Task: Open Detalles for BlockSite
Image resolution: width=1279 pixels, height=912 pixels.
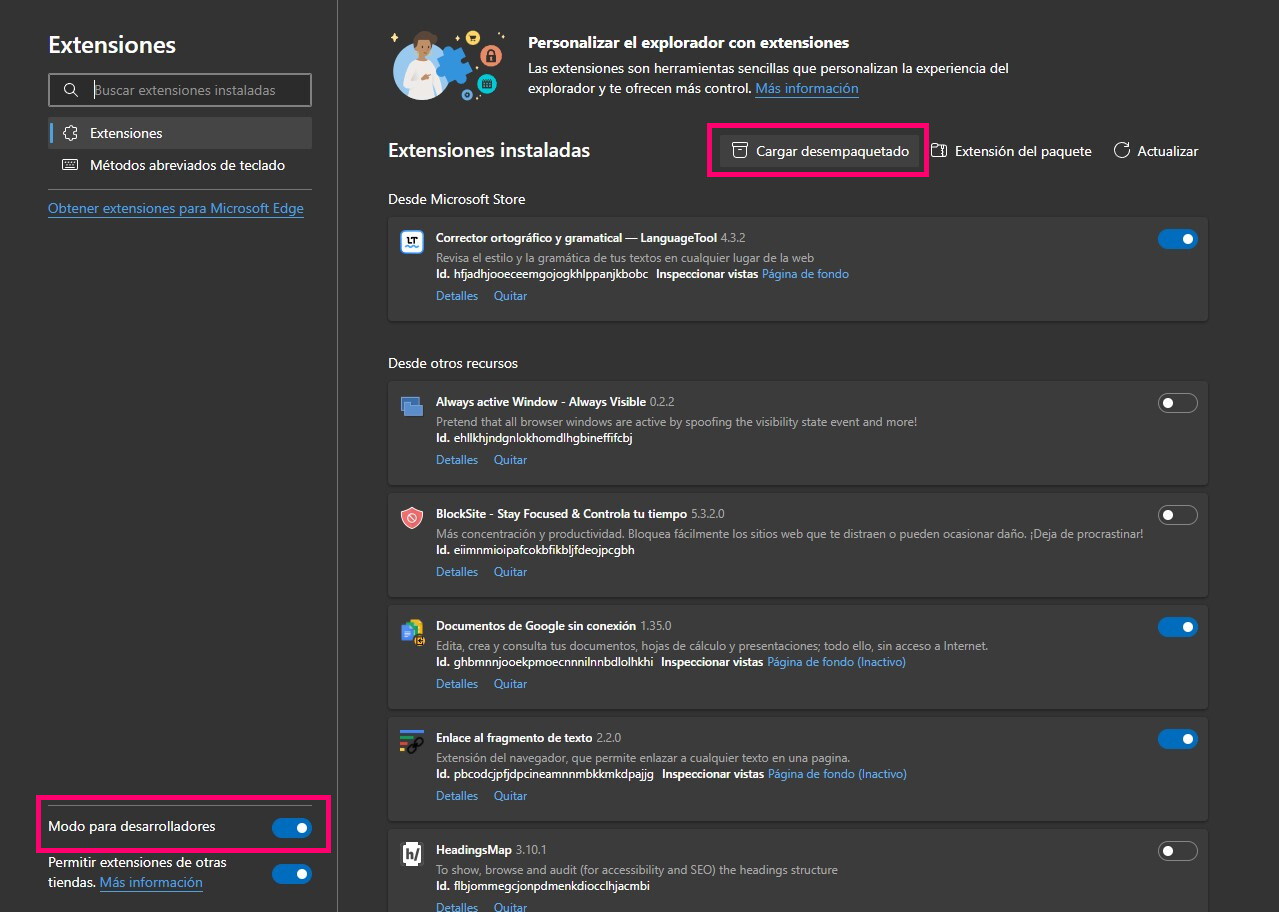Action: [456, 571]
